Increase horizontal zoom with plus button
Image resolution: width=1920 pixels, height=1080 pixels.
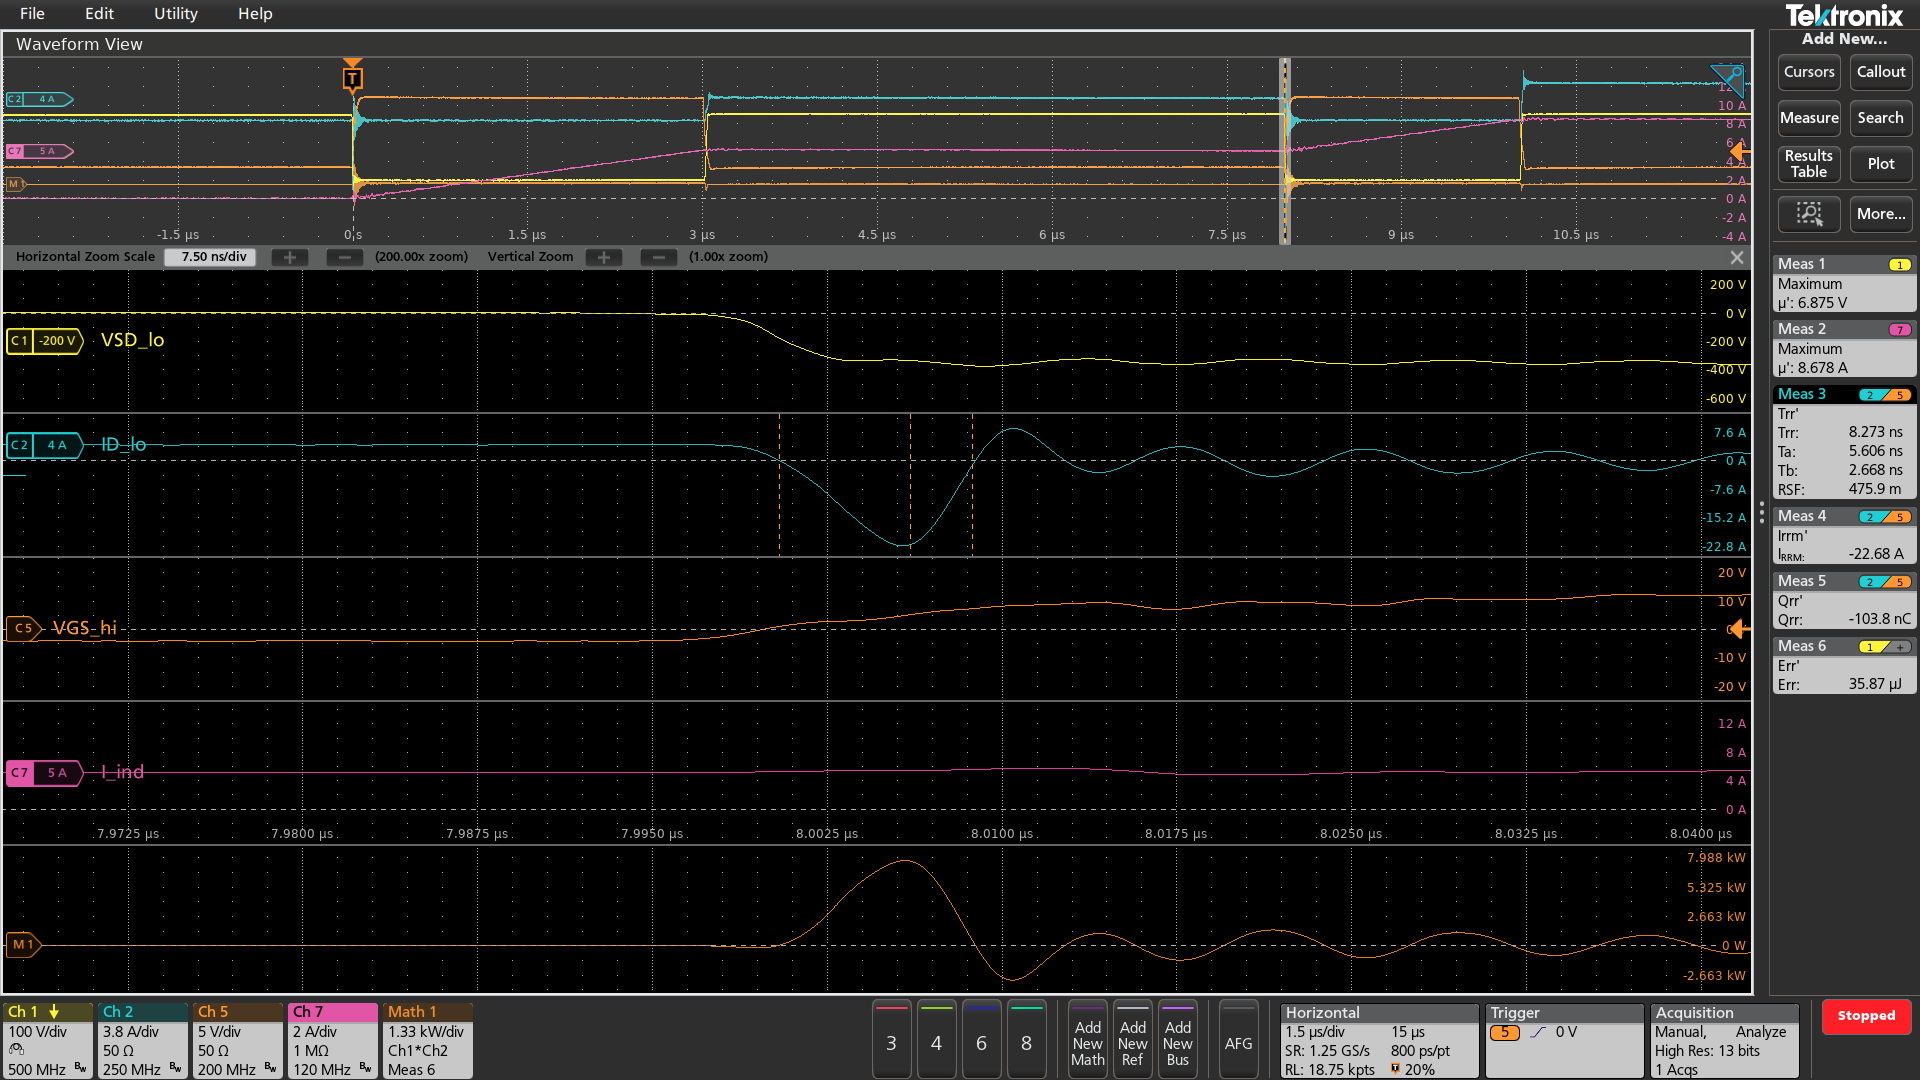coord(290,257)
